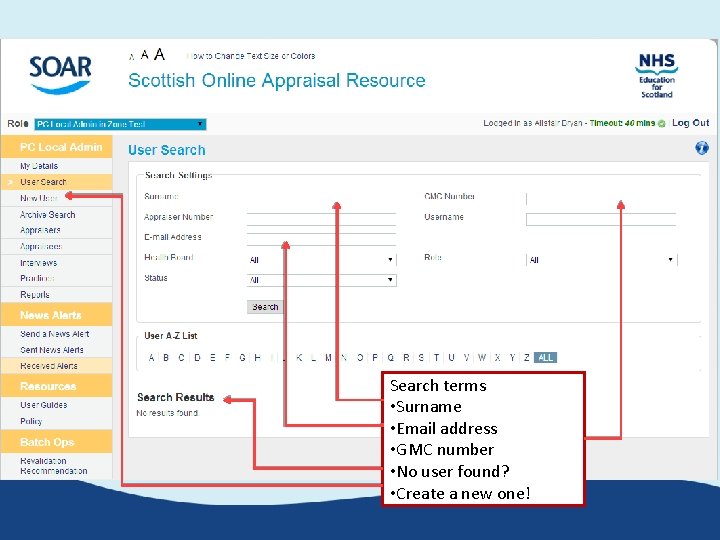Click the SOAR logo

pos(60,75)
